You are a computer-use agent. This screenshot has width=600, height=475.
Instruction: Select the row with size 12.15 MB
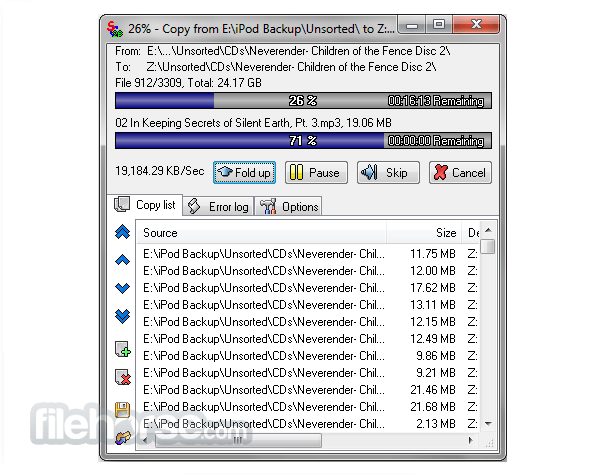click(308, 322)
